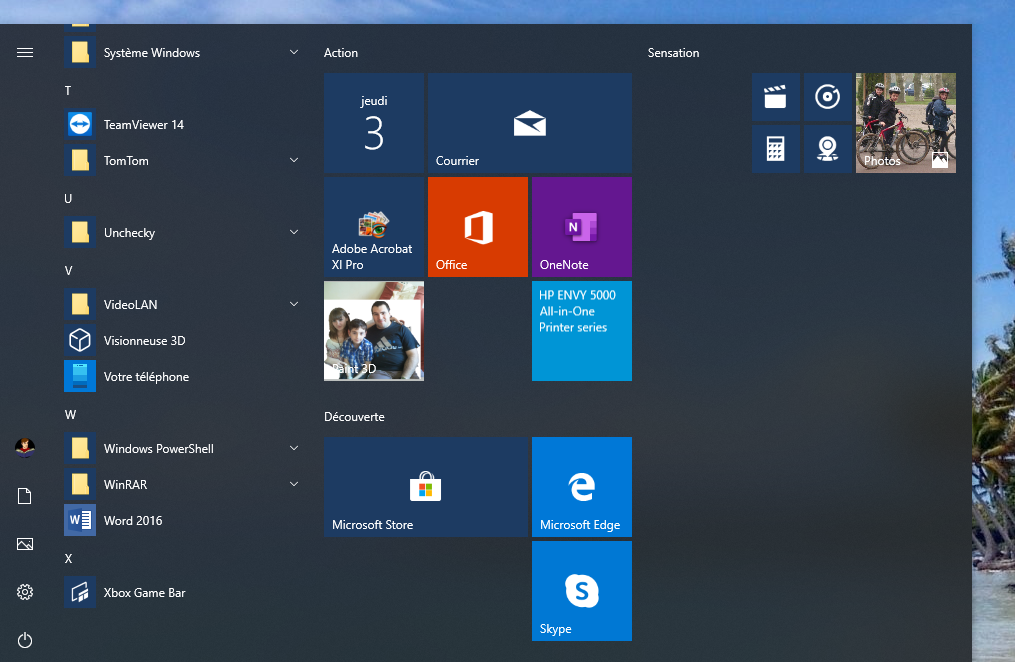Select the WinRAR folder label

[126, 485]
